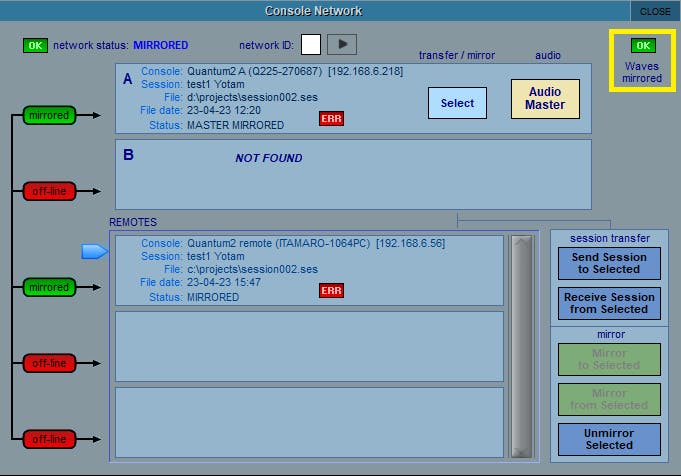The image size is (681, 476).
Task: Click the top green mirrored status label
Action: point(49,116)
